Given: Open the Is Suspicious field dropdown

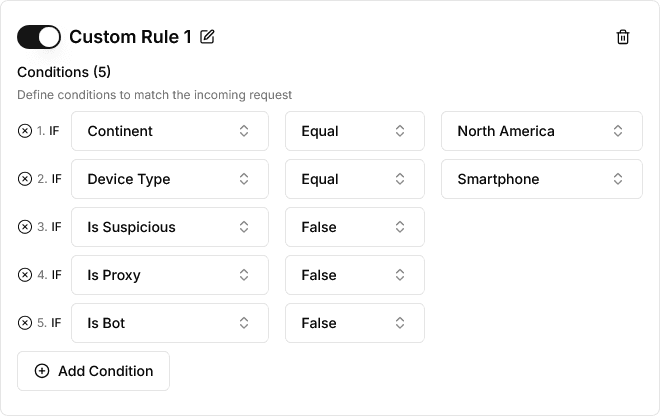Looking at the screenshot, I should (169, 227).
